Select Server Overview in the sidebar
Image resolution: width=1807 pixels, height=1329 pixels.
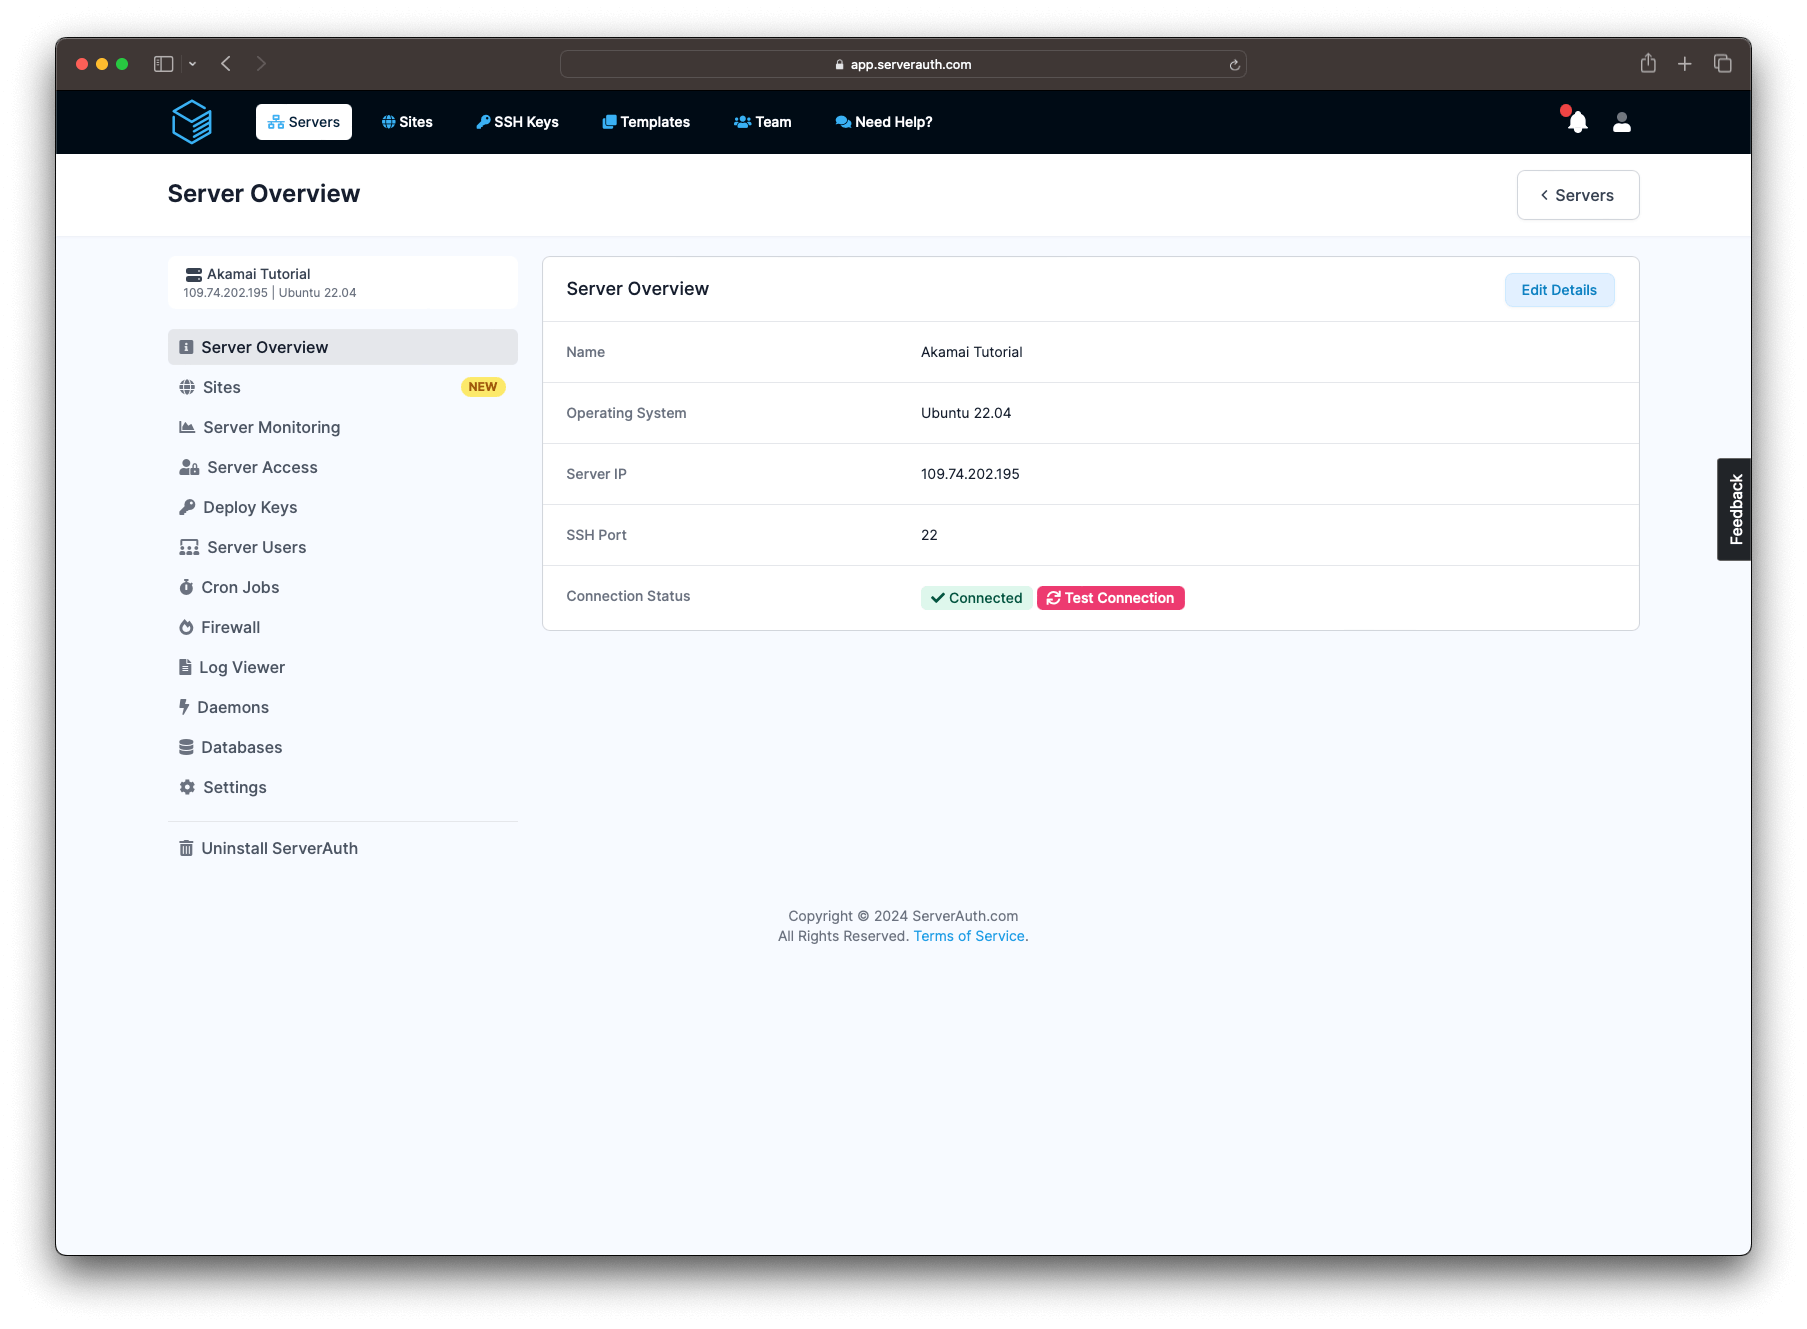click(x=343, y=347)
